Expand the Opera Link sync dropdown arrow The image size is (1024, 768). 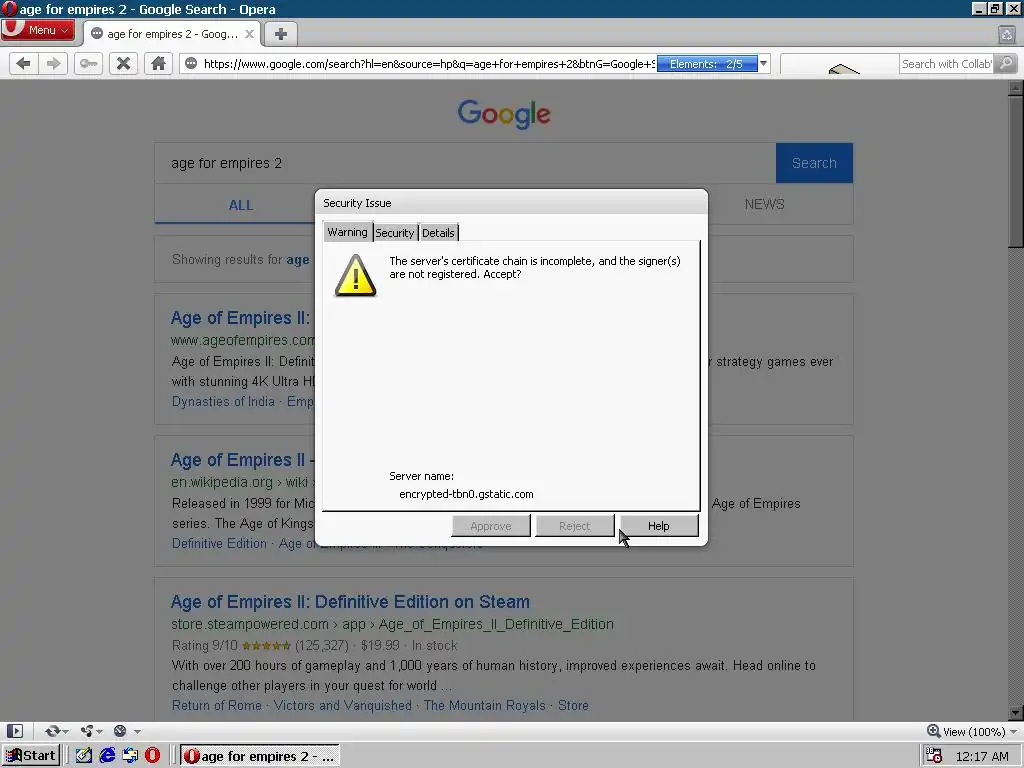tap(65, 731)
